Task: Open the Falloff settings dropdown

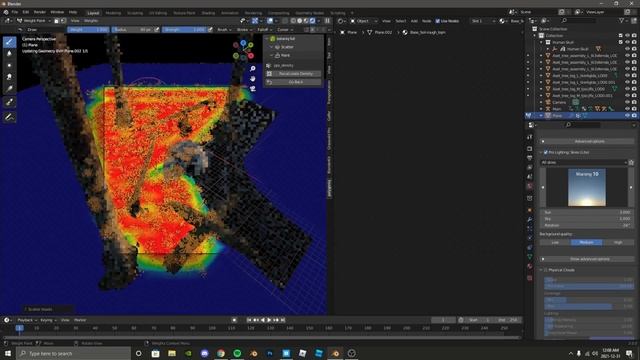Action: coord(264,29)
